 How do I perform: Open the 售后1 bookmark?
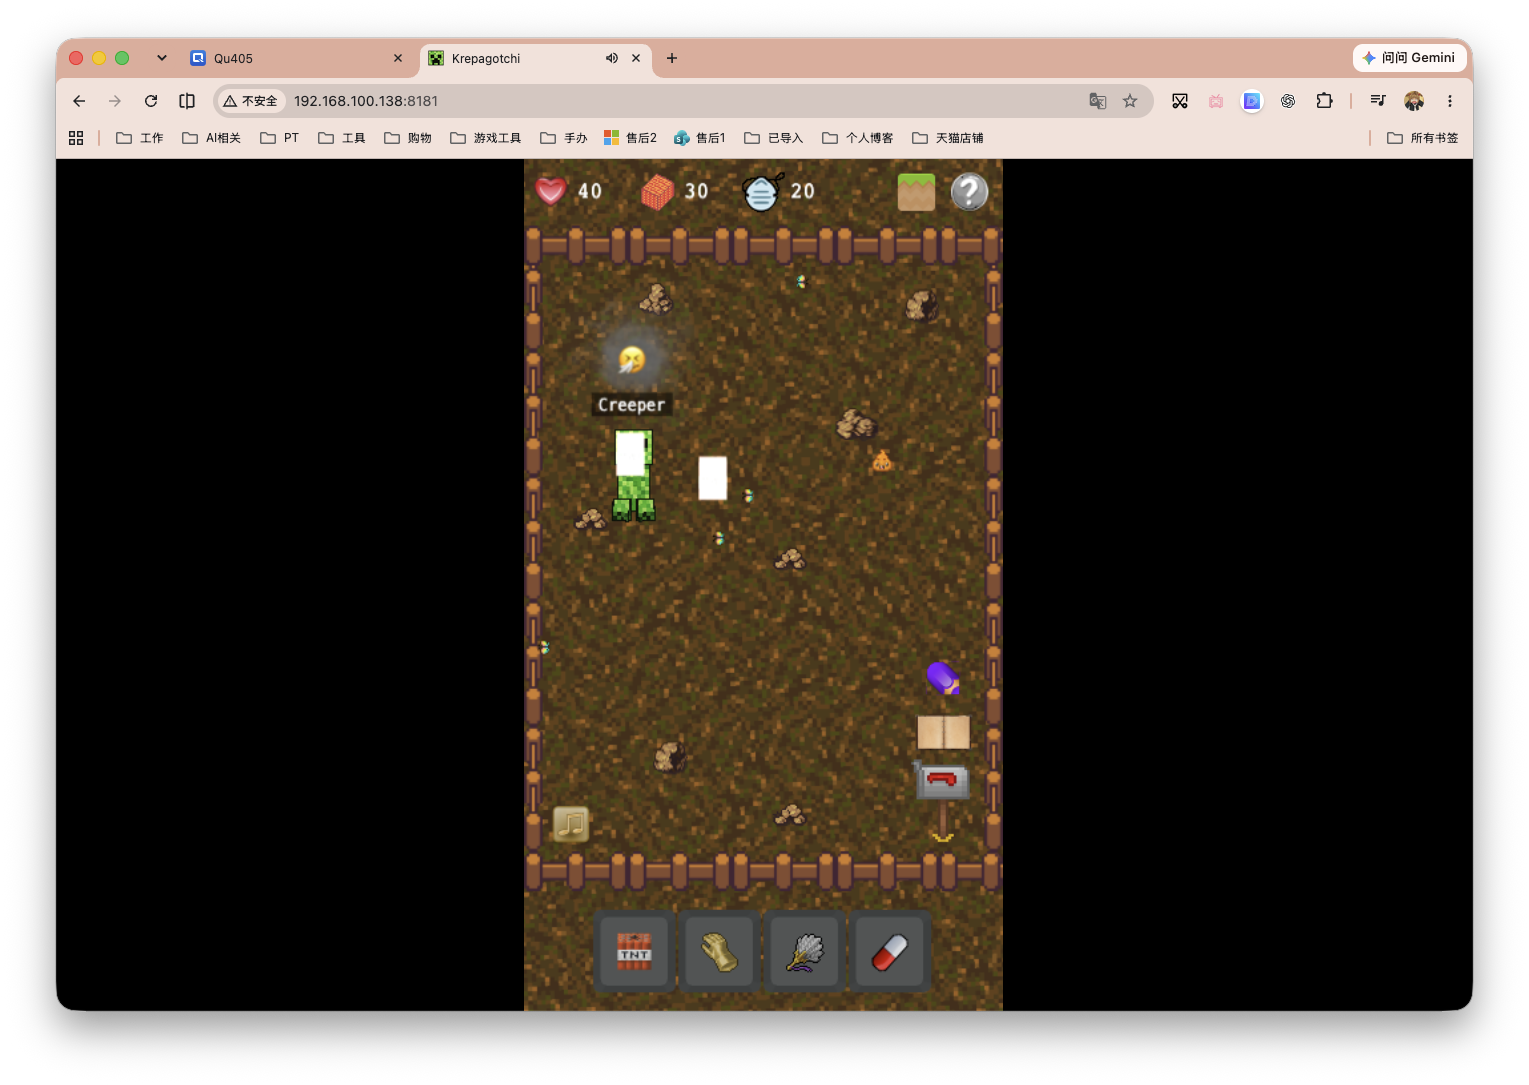tap(700, 138)
